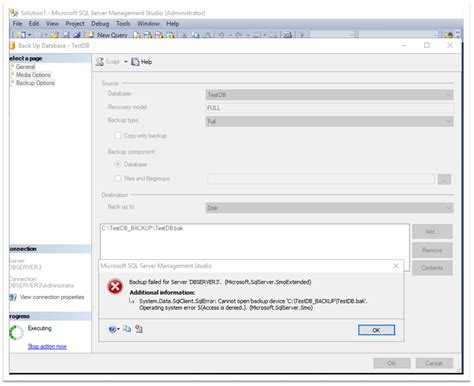Viewport: 474px width, 386px height.
Task: Select the C:\TestDB_BACKUP\TestDB.bak destination entry
Action: click(x=142, y=228)
